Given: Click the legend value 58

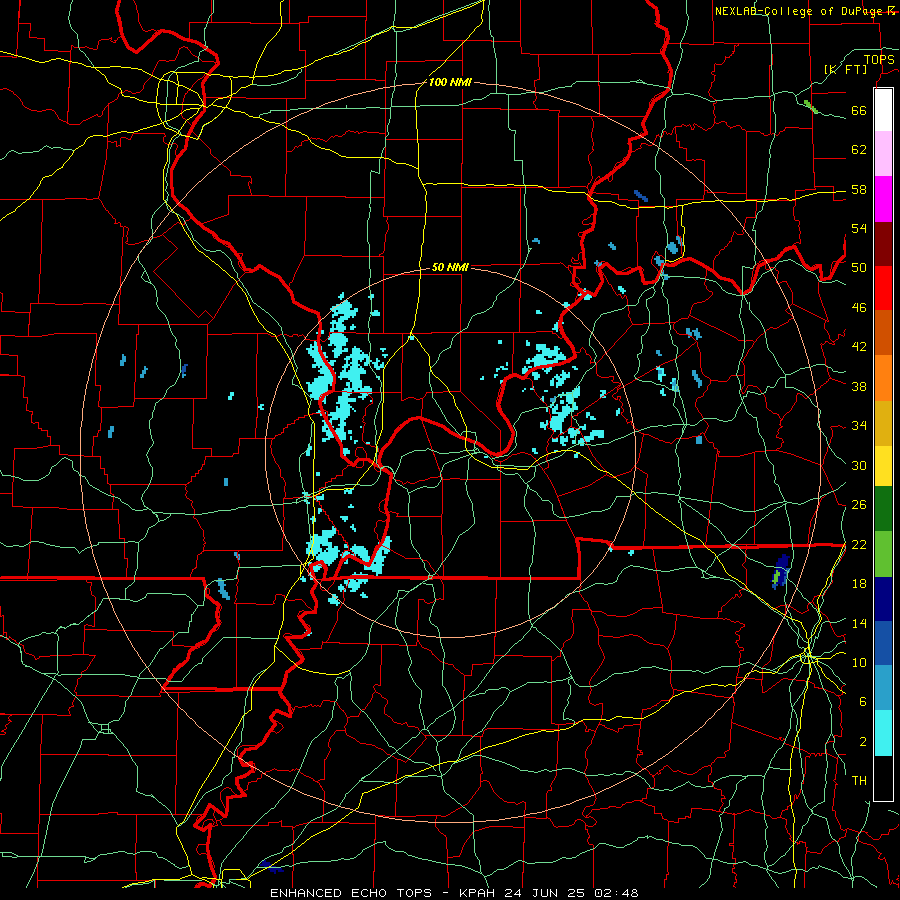Looking at the screenshot, I should [x=859, y=189].
